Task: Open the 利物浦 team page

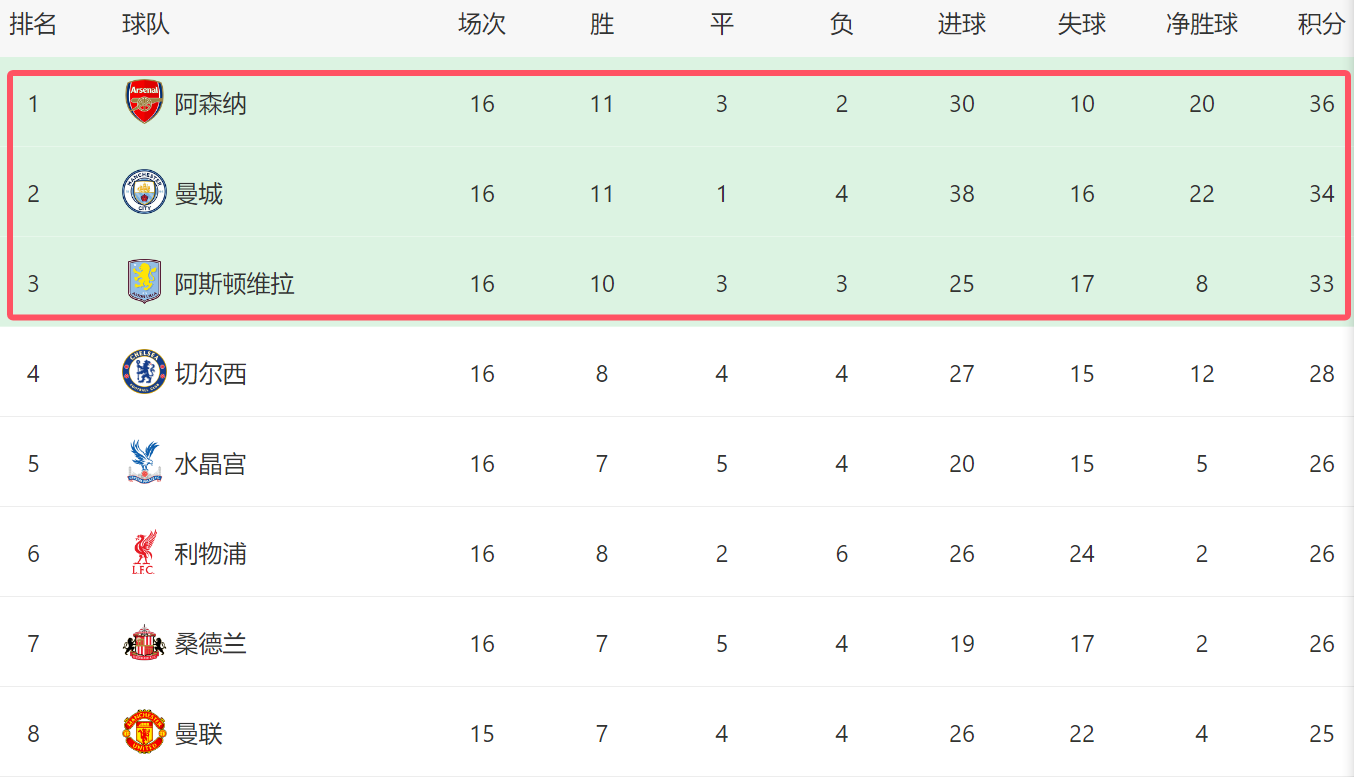Action: [210, 554]
